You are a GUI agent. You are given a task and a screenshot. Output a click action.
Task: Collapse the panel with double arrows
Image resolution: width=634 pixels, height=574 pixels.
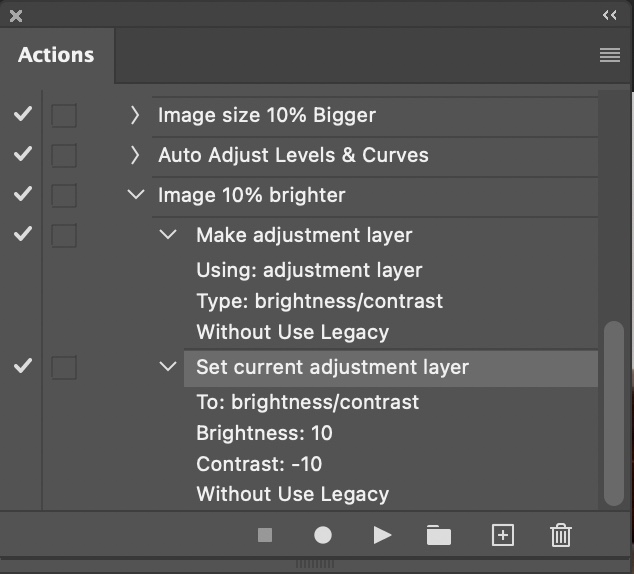pyautogui.click(x=610, y=15)
